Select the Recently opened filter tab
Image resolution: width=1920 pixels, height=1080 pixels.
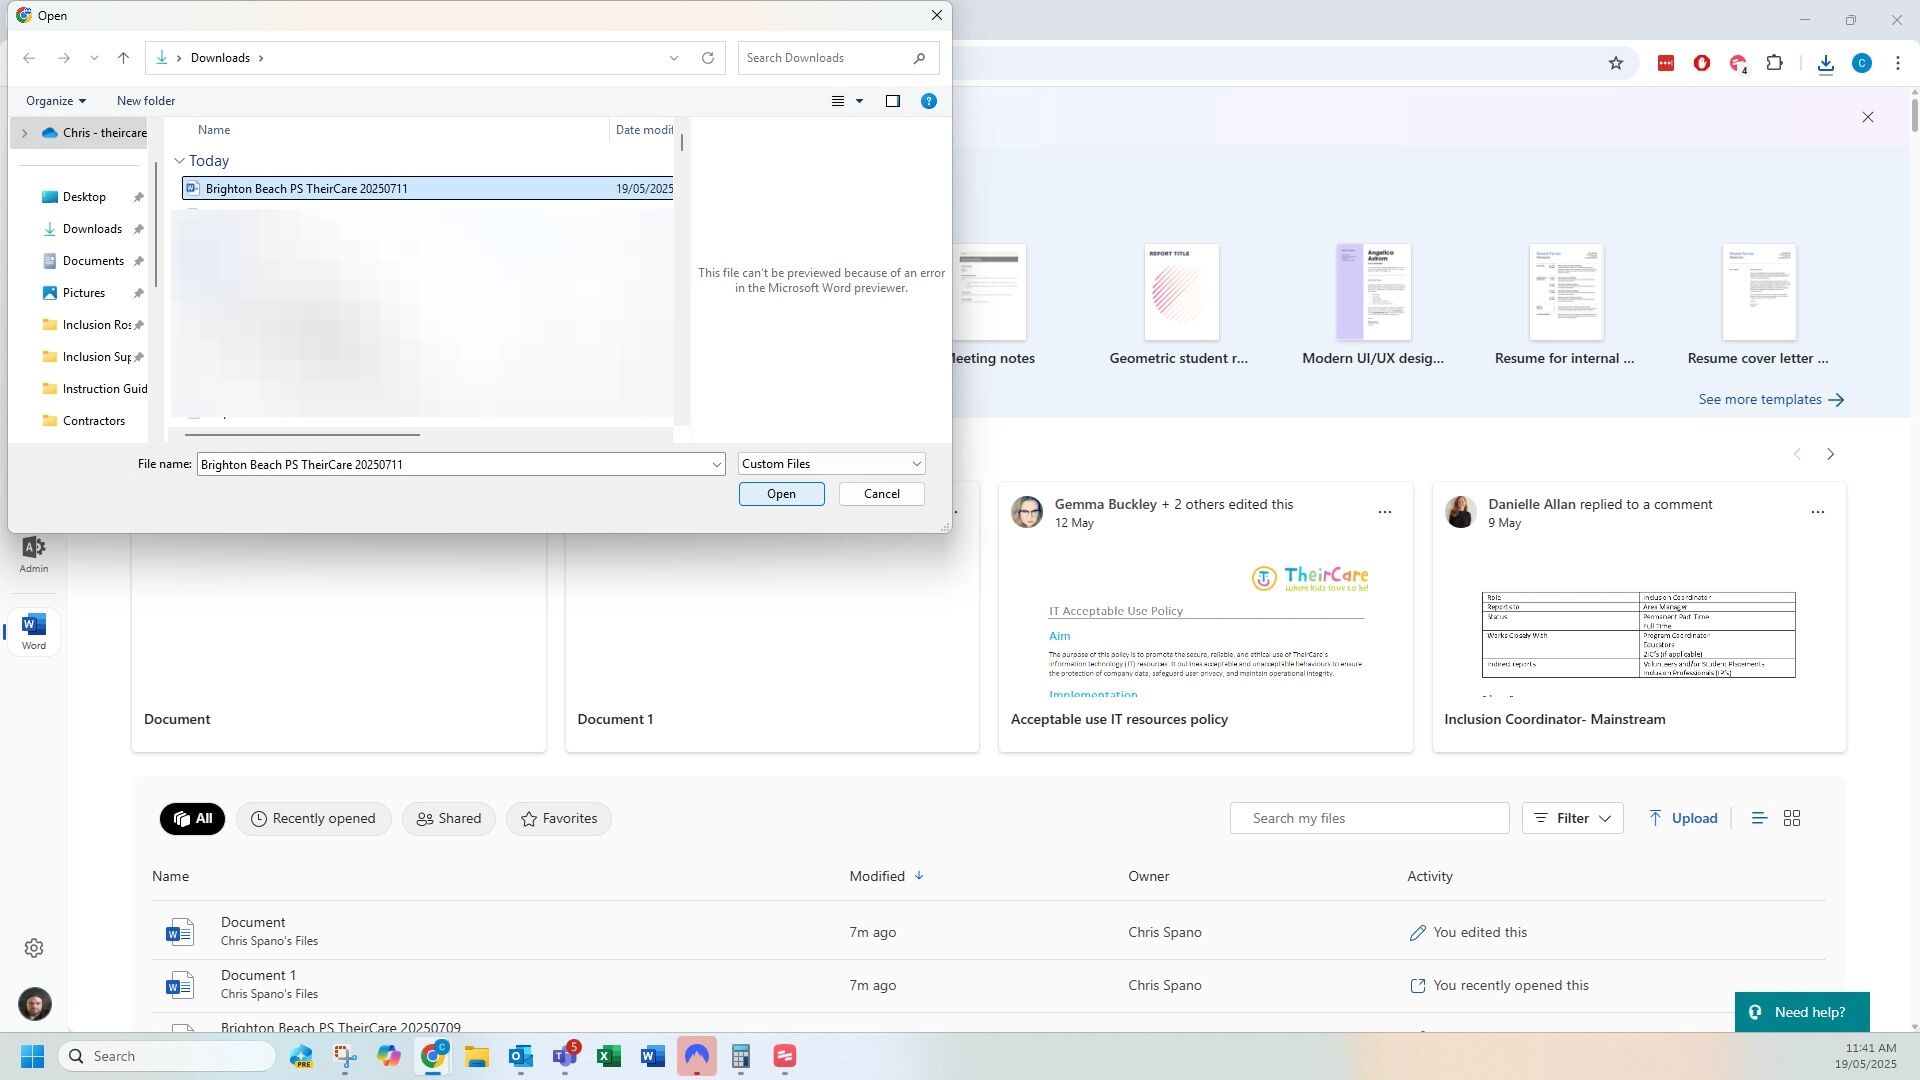pos(313,818)
